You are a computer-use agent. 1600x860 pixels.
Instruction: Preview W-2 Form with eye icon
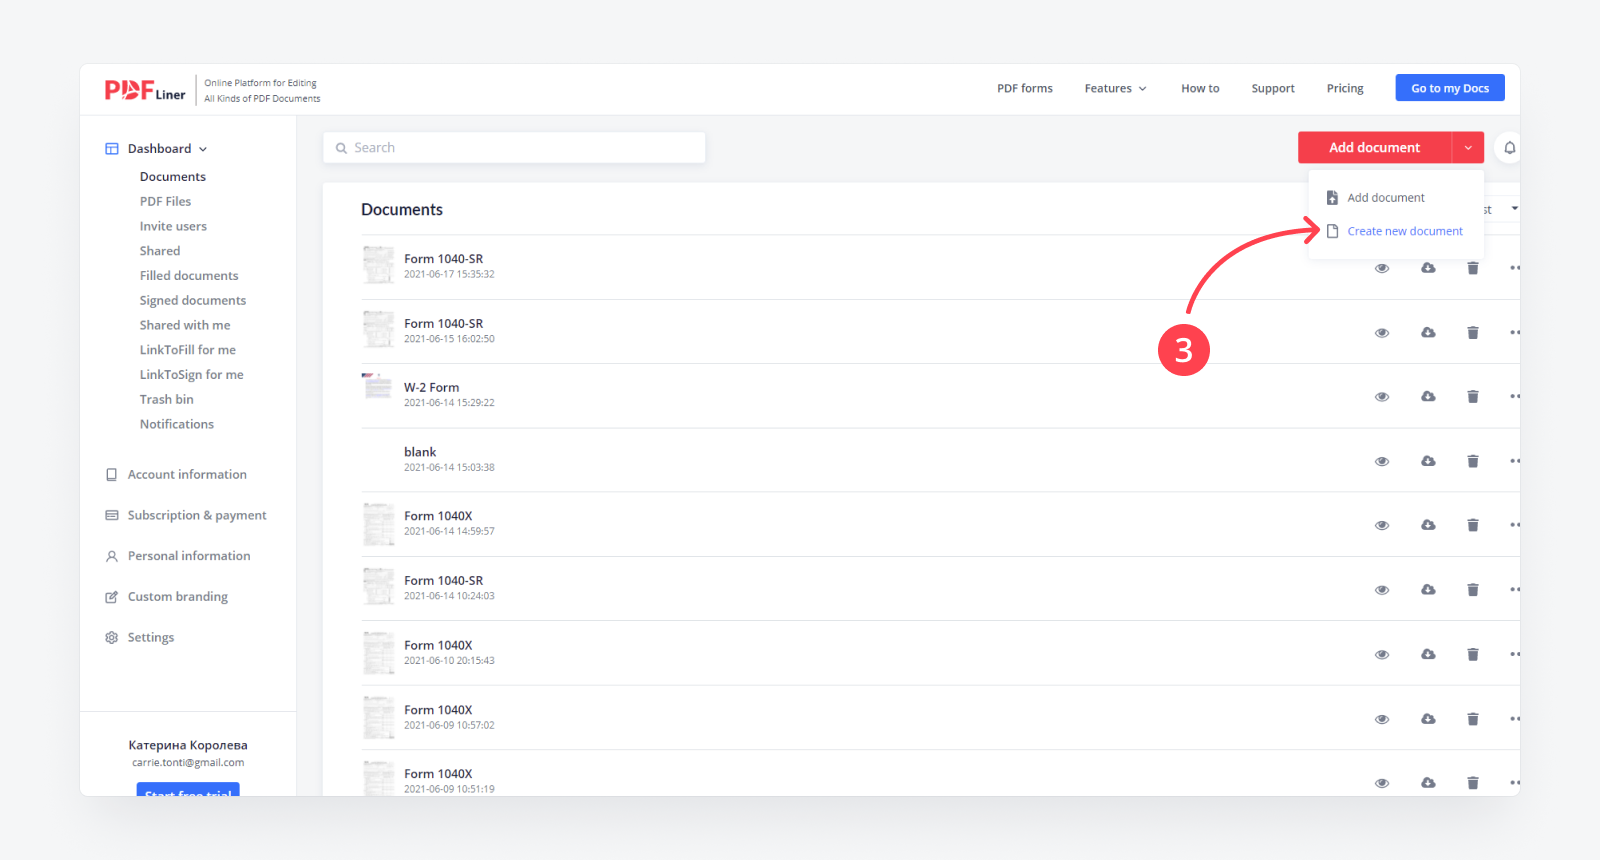1382,397
